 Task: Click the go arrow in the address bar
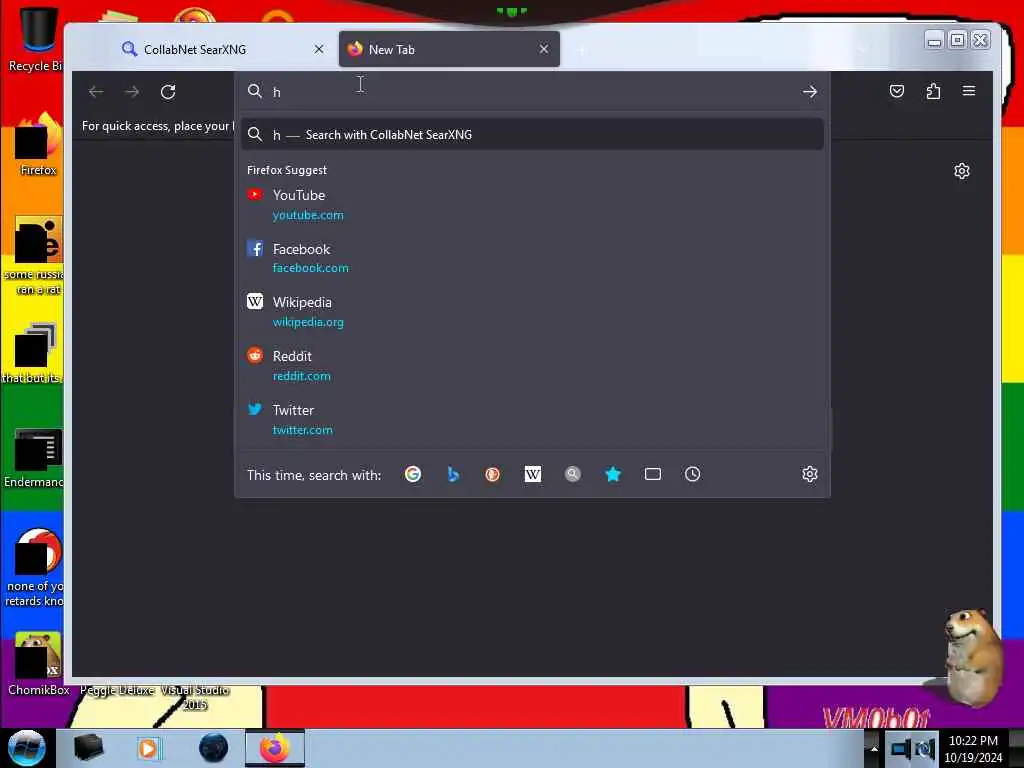[x=810, y=91]
